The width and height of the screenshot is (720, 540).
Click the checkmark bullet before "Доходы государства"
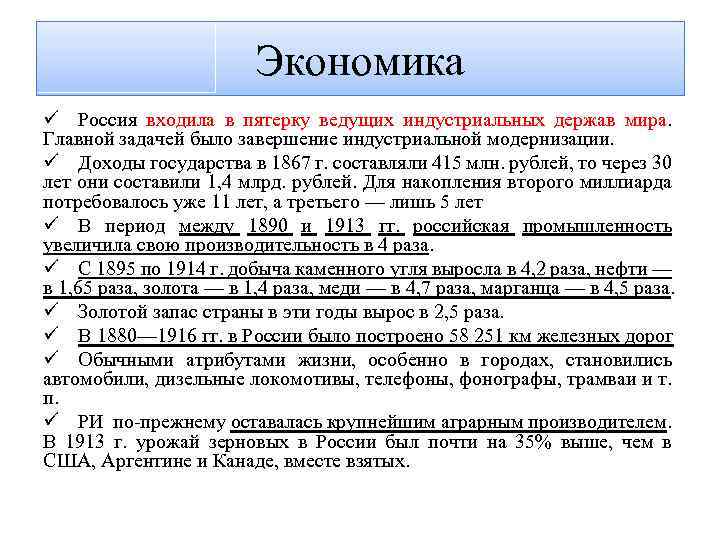[x=51, y=161]
